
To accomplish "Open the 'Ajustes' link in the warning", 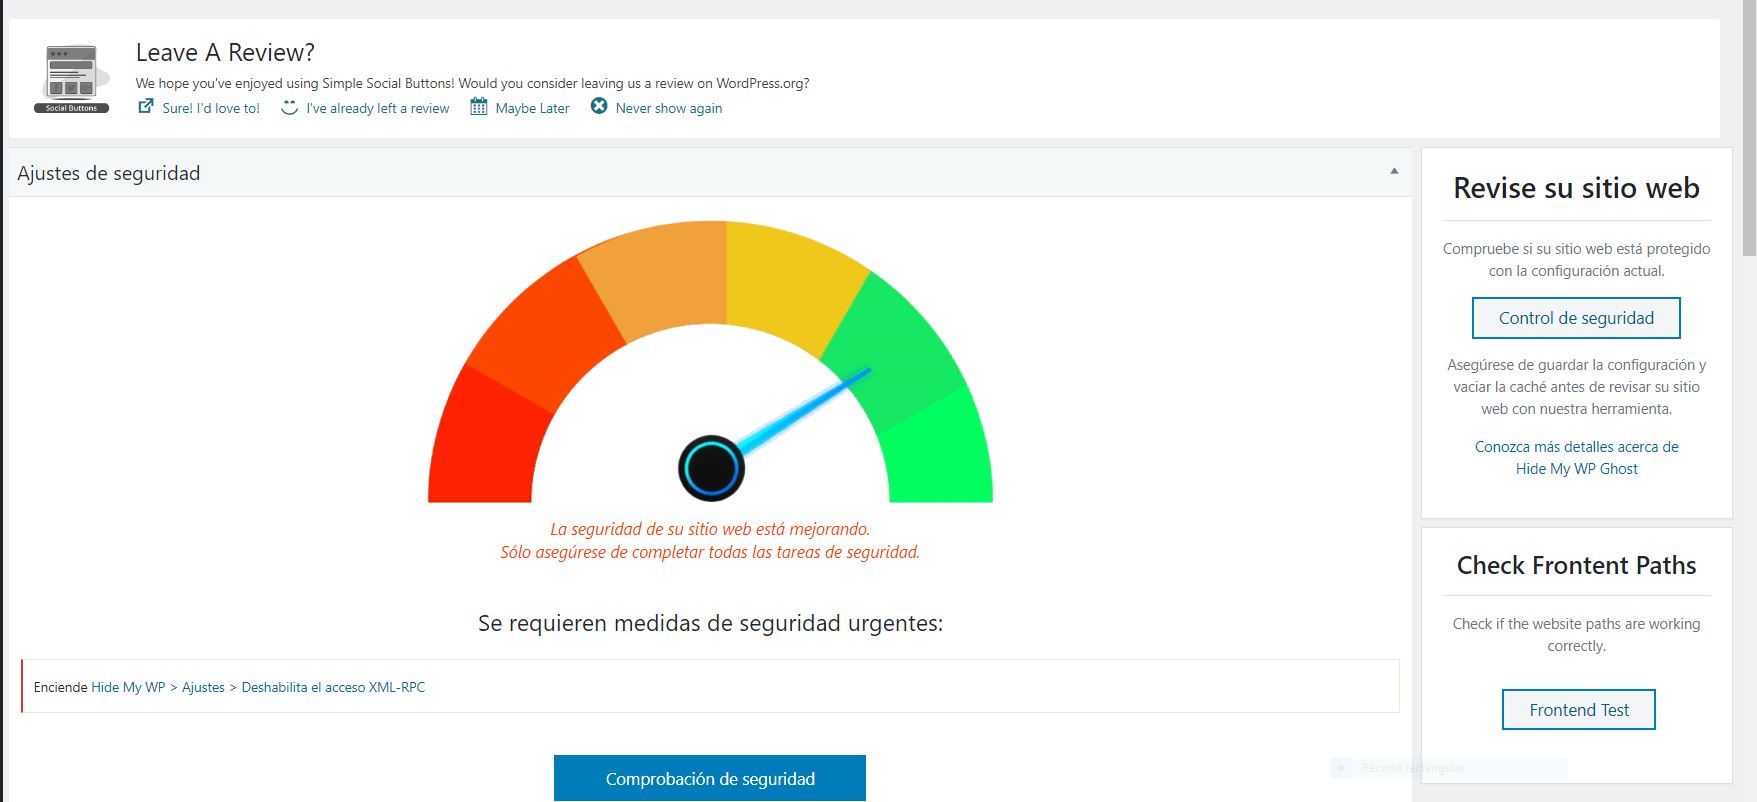I will [x=203, y=687].
